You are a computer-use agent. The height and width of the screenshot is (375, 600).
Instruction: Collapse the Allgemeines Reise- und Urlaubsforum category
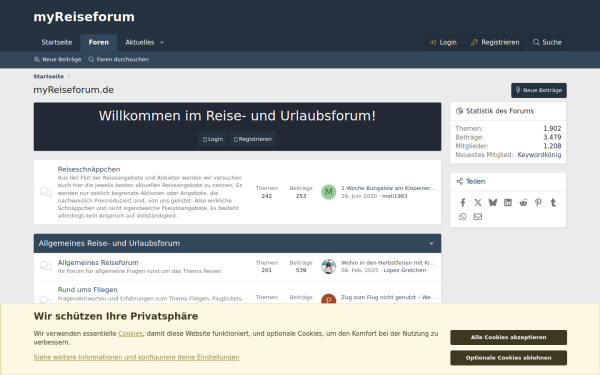[x=431, y=243]
